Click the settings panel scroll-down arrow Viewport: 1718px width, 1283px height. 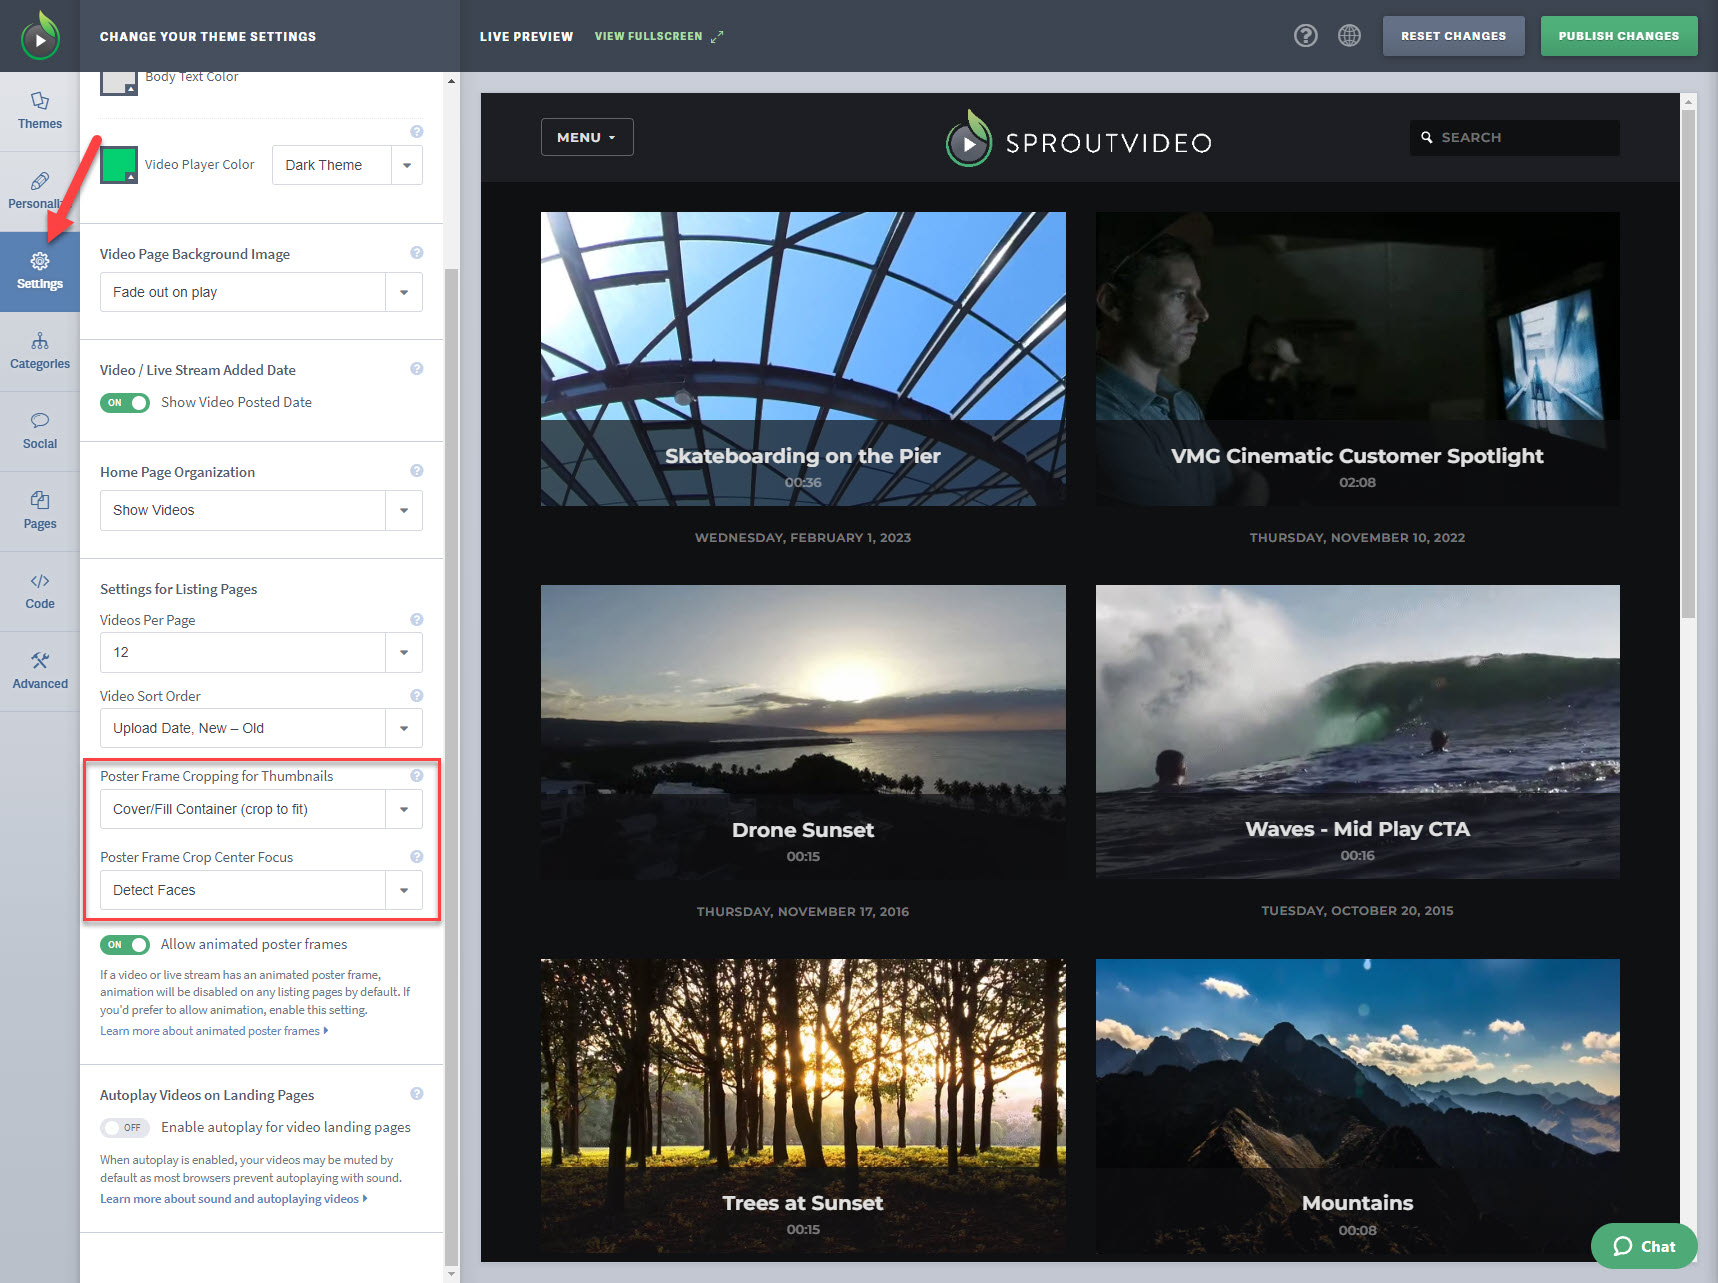(451, 1274)
